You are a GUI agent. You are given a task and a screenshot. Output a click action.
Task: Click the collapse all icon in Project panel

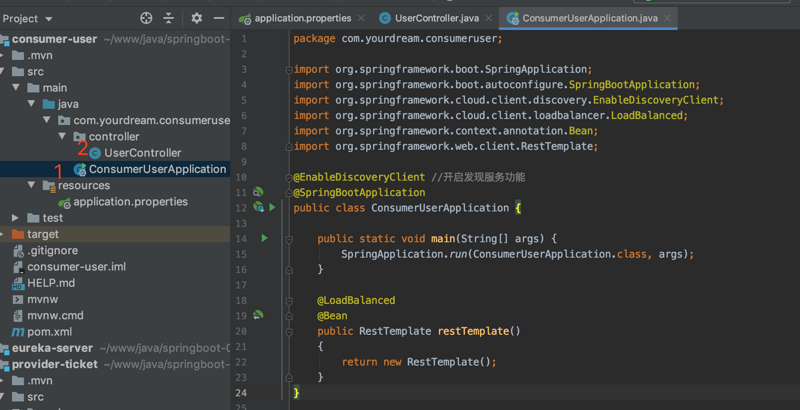click(168, 18)
